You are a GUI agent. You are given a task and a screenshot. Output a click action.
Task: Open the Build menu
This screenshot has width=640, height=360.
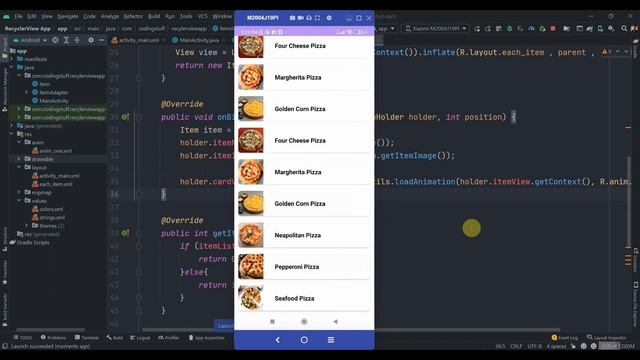click(x=154, y=16)
